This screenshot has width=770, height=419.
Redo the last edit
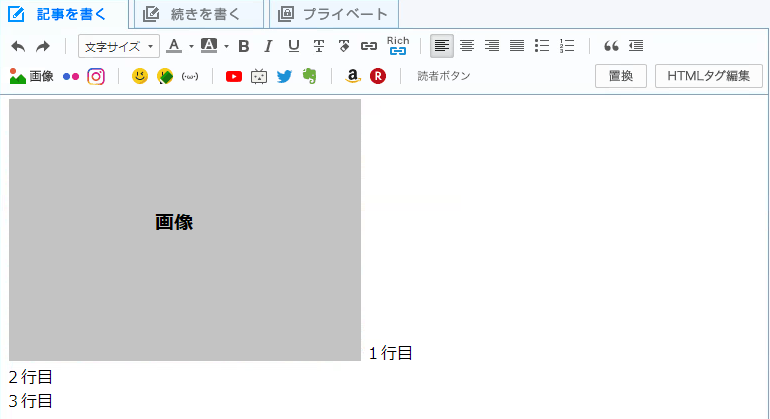(x=43, y=46)
